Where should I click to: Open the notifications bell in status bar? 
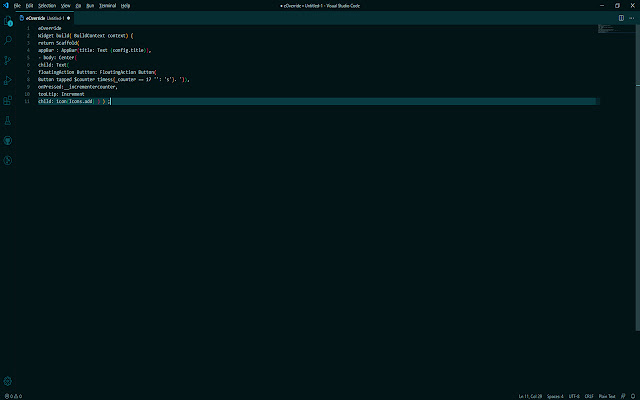pos(632,396)
